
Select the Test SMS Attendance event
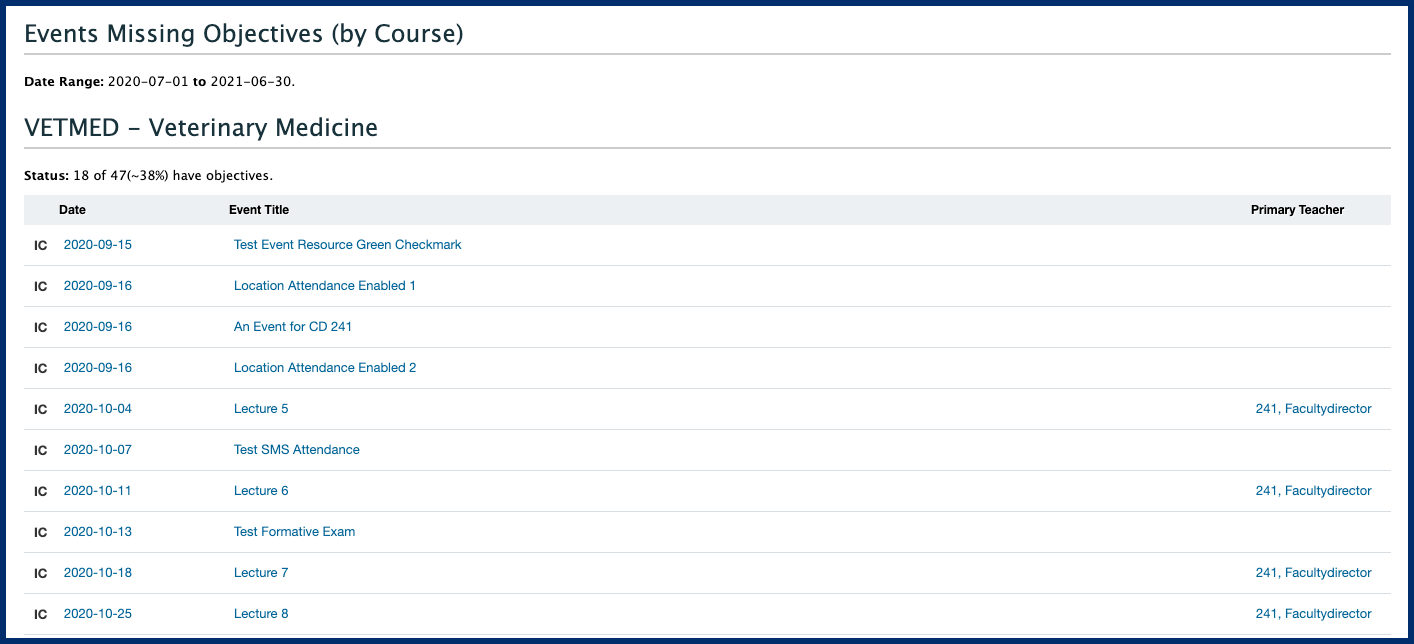(x=296, y=450)
